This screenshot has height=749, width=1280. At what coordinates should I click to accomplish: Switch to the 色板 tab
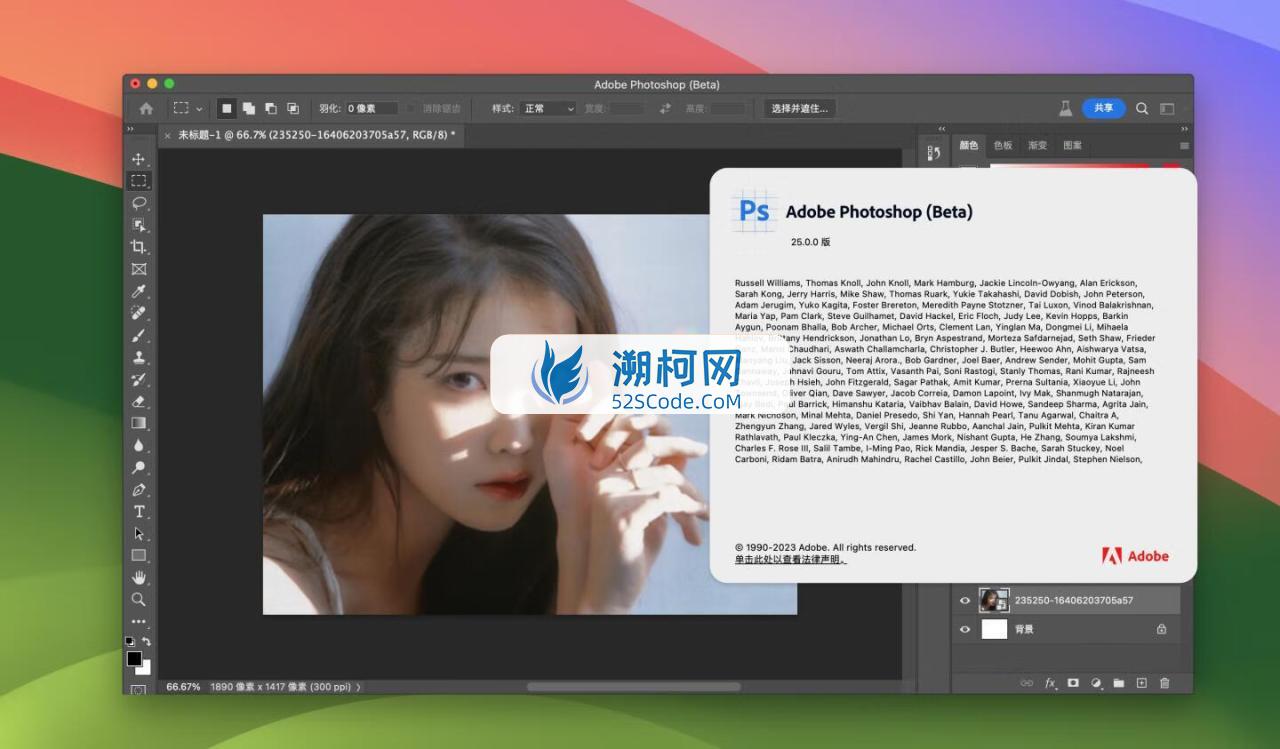coord(1003,145)
